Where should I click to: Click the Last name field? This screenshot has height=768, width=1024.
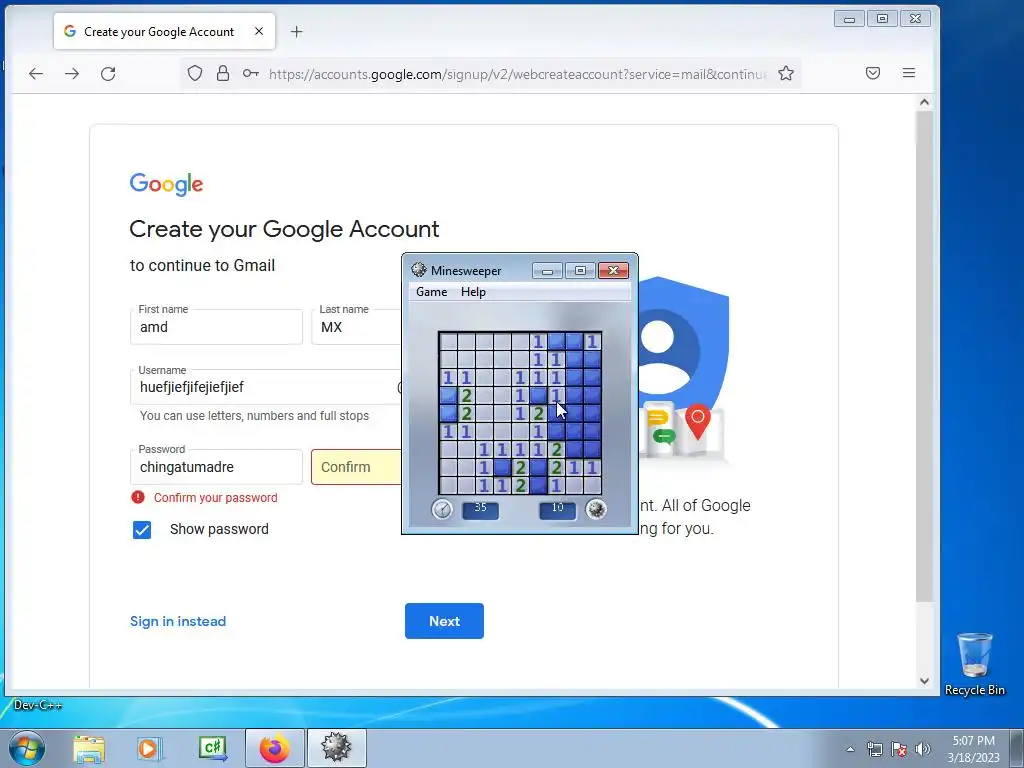357,327
